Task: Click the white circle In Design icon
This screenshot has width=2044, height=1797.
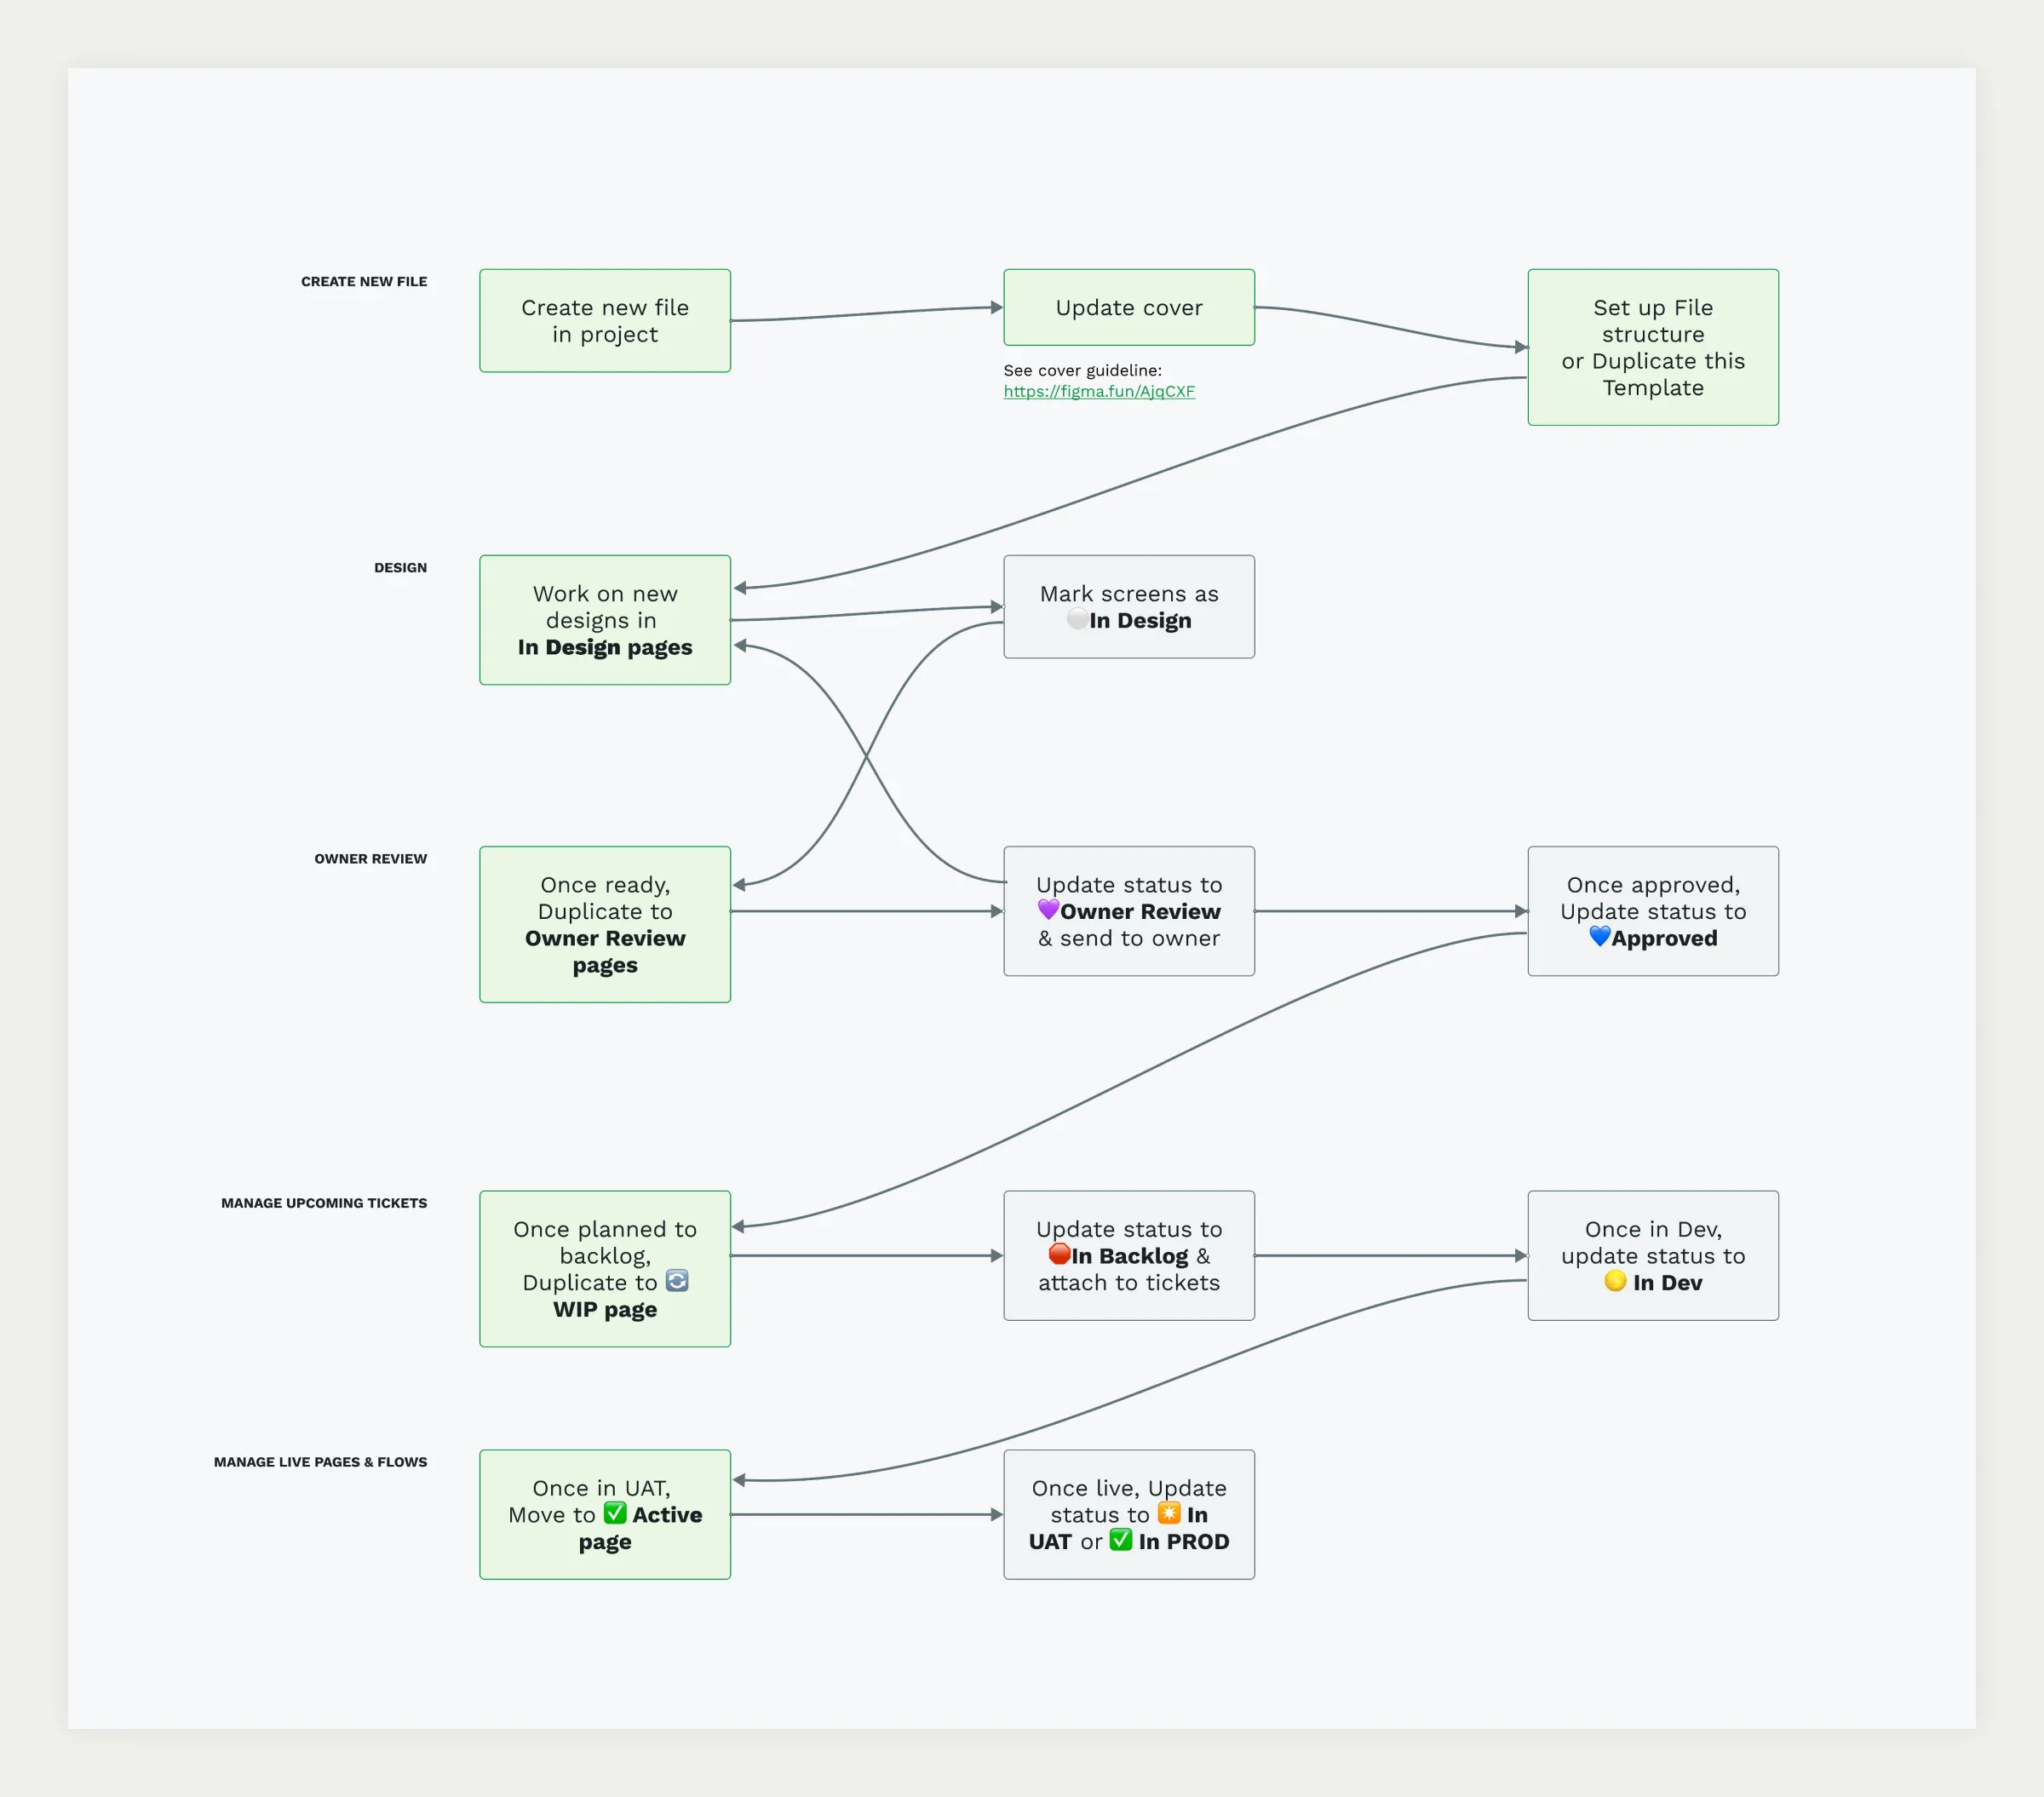Action: [x=1077, y=619]
